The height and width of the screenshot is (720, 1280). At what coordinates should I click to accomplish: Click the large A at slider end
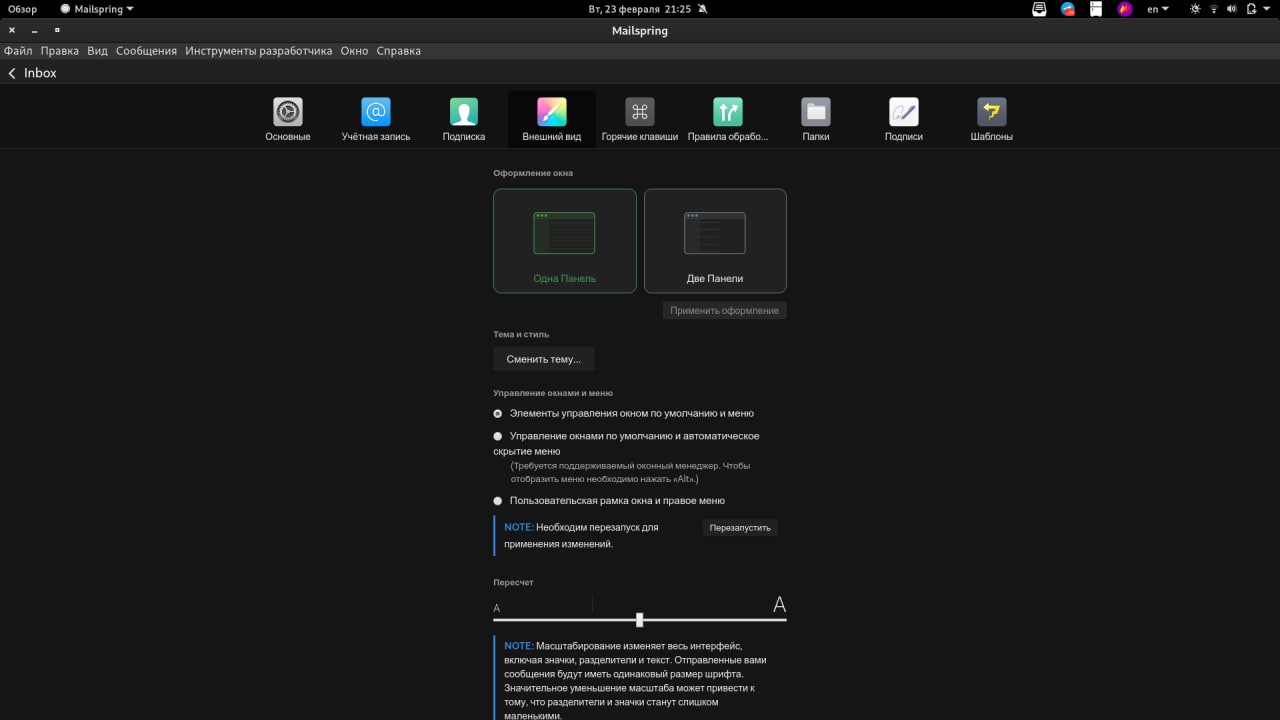pos(780,604)
